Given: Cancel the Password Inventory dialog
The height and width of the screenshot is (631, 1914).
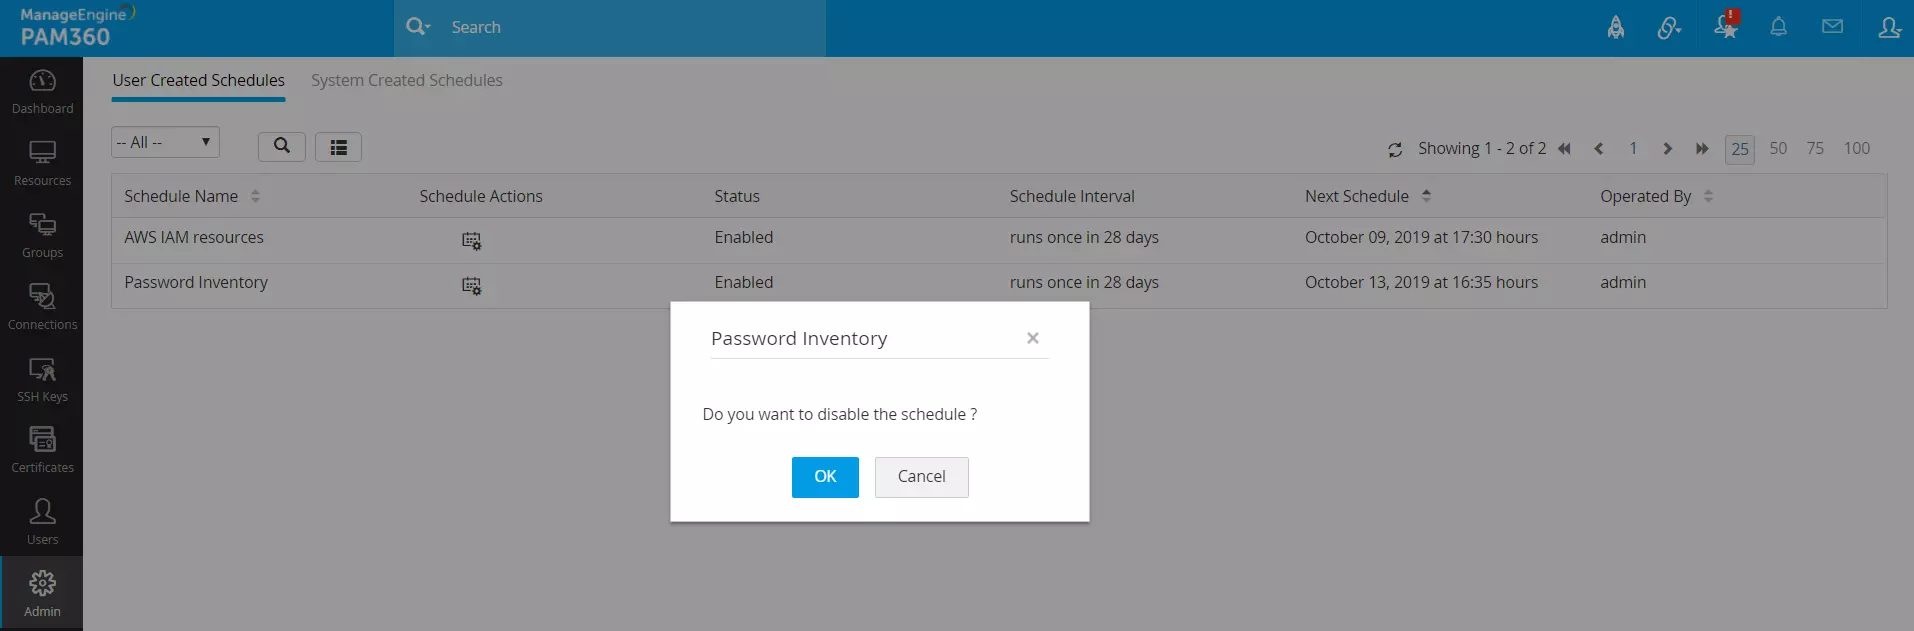Looking at the screenshot, I should (920, 477).
